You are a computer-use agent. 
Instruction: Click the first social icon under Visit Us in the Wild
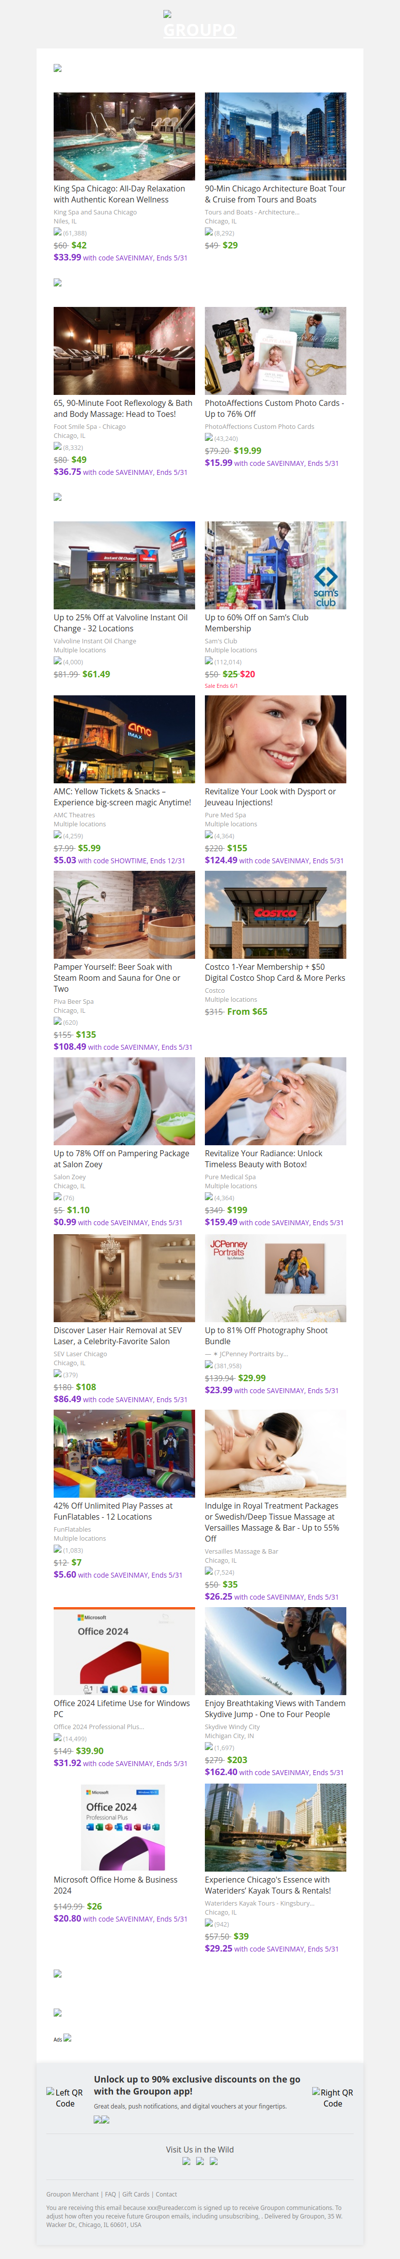pos(186,2161)
